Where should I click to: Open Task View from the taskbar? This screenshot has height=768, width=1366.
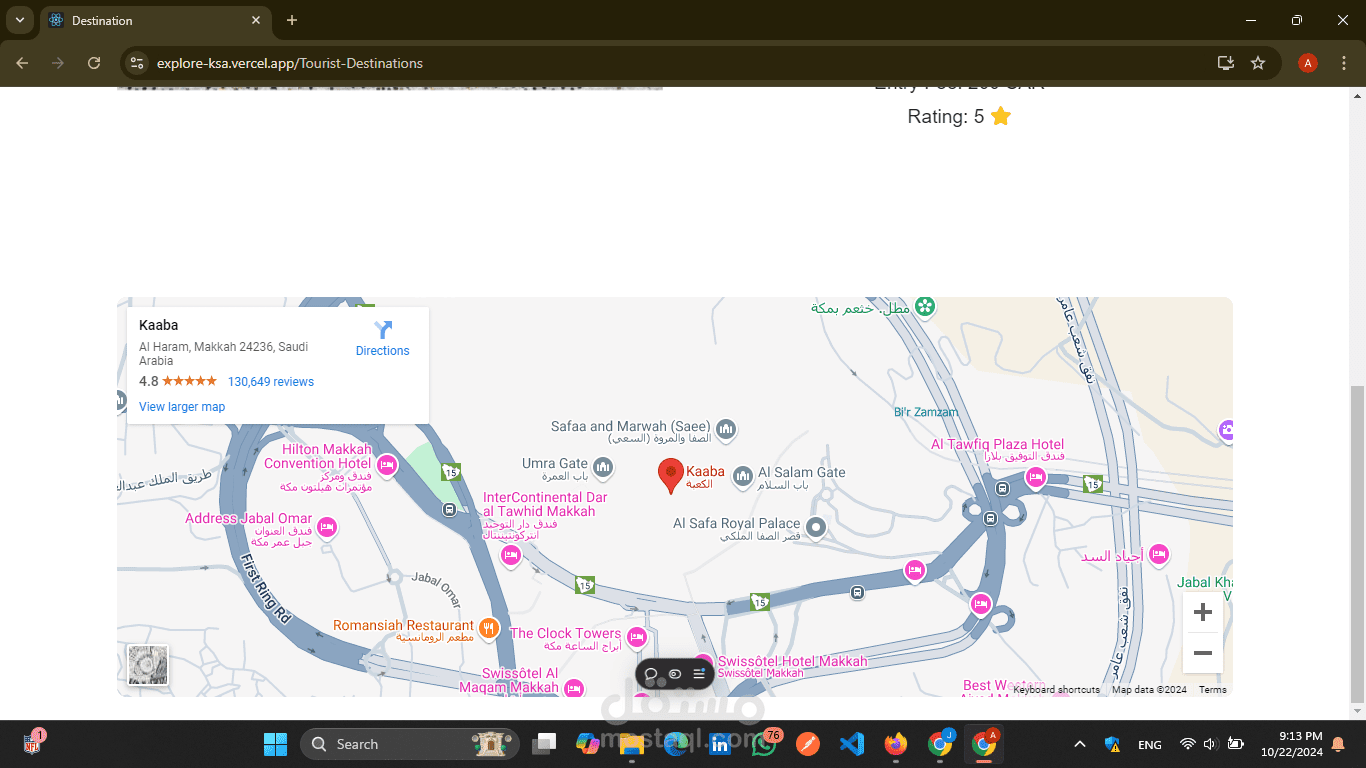click(x=545, y=744)
